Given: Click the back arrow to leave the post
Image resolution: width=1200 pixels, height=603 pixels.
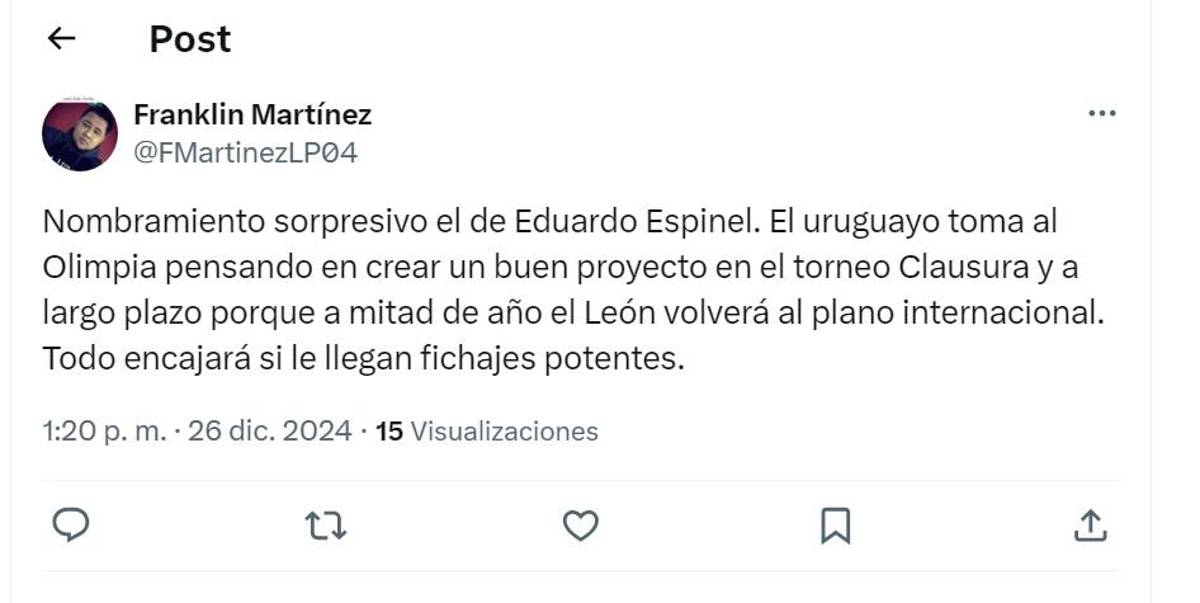Looking at the screenshot, I should 61,39.
